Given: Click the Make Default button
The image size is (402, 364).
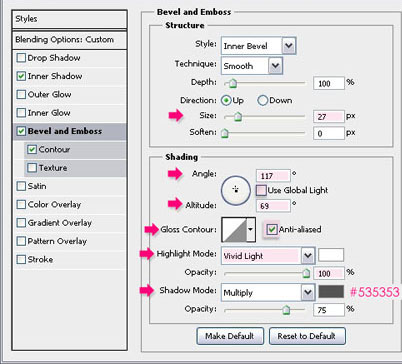Looking at the screenshot, I should (230, 336).
